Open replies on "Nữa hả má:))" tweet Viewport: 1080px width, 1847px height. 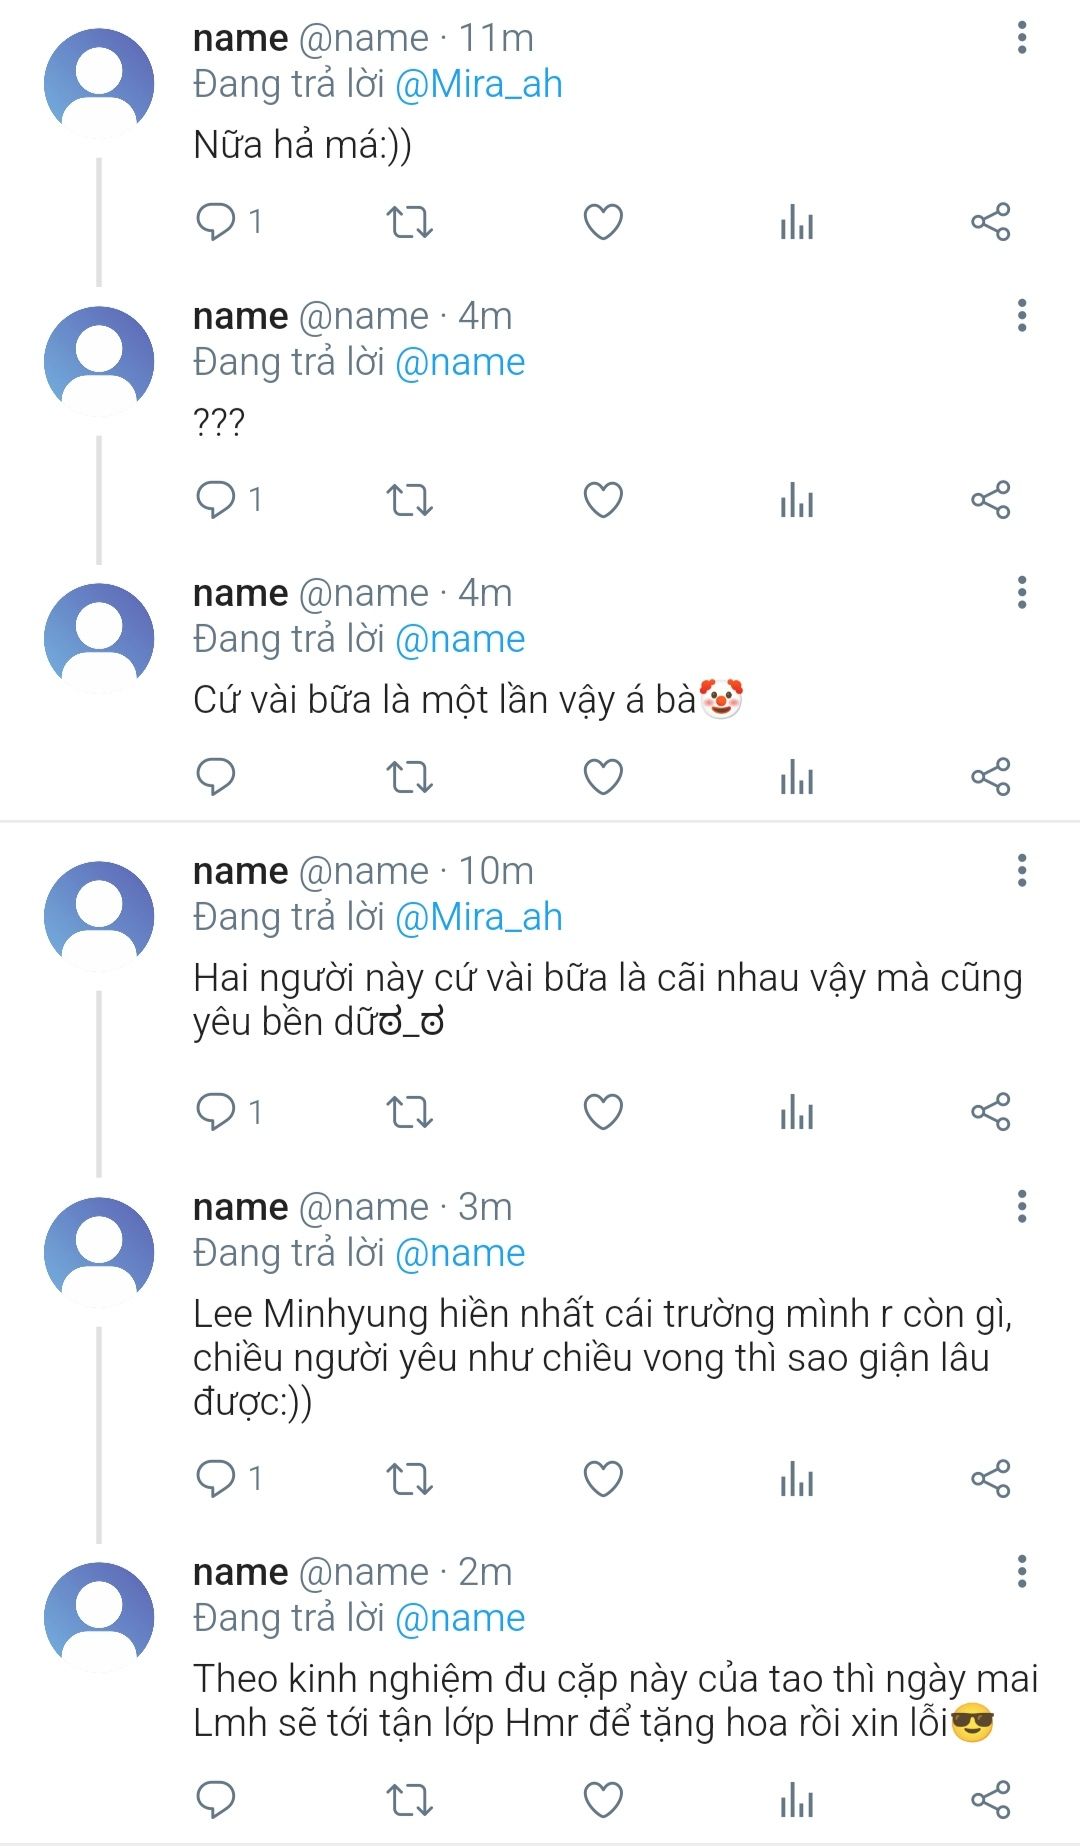[x=216, y=222]
